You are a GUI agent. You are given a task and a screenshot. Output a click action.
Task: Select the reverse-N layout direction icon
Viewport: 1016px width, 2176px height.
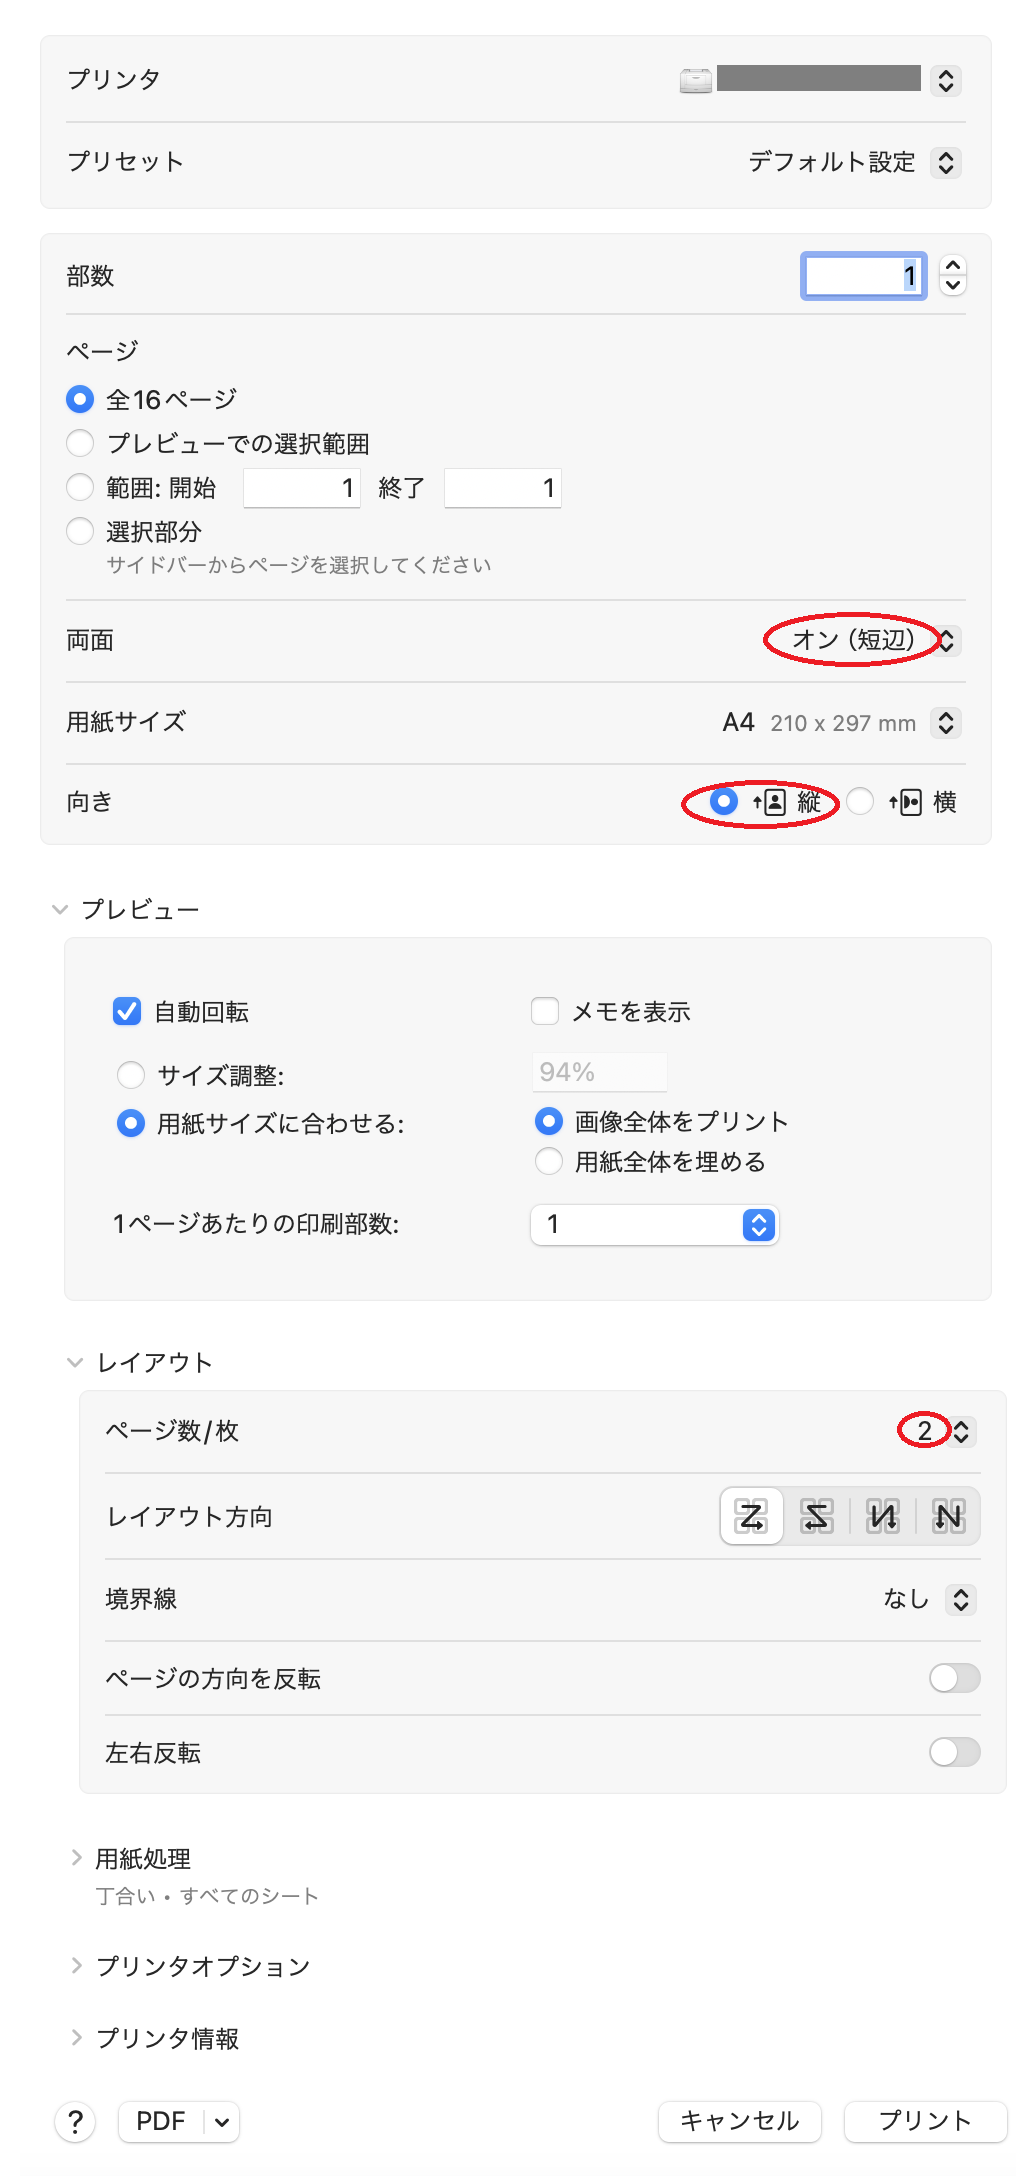pyautogui.click(x=946, y=1516)
